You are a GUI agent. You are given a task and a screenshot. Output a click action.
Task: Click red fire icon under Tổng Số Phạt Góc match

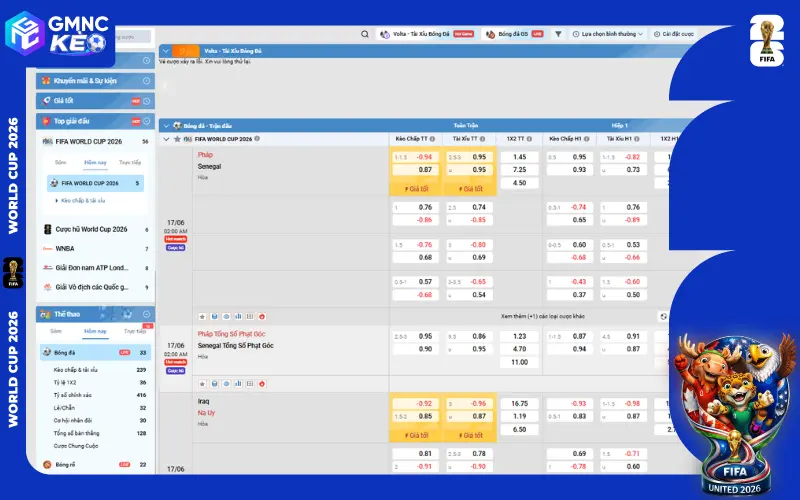click(262, 384)
